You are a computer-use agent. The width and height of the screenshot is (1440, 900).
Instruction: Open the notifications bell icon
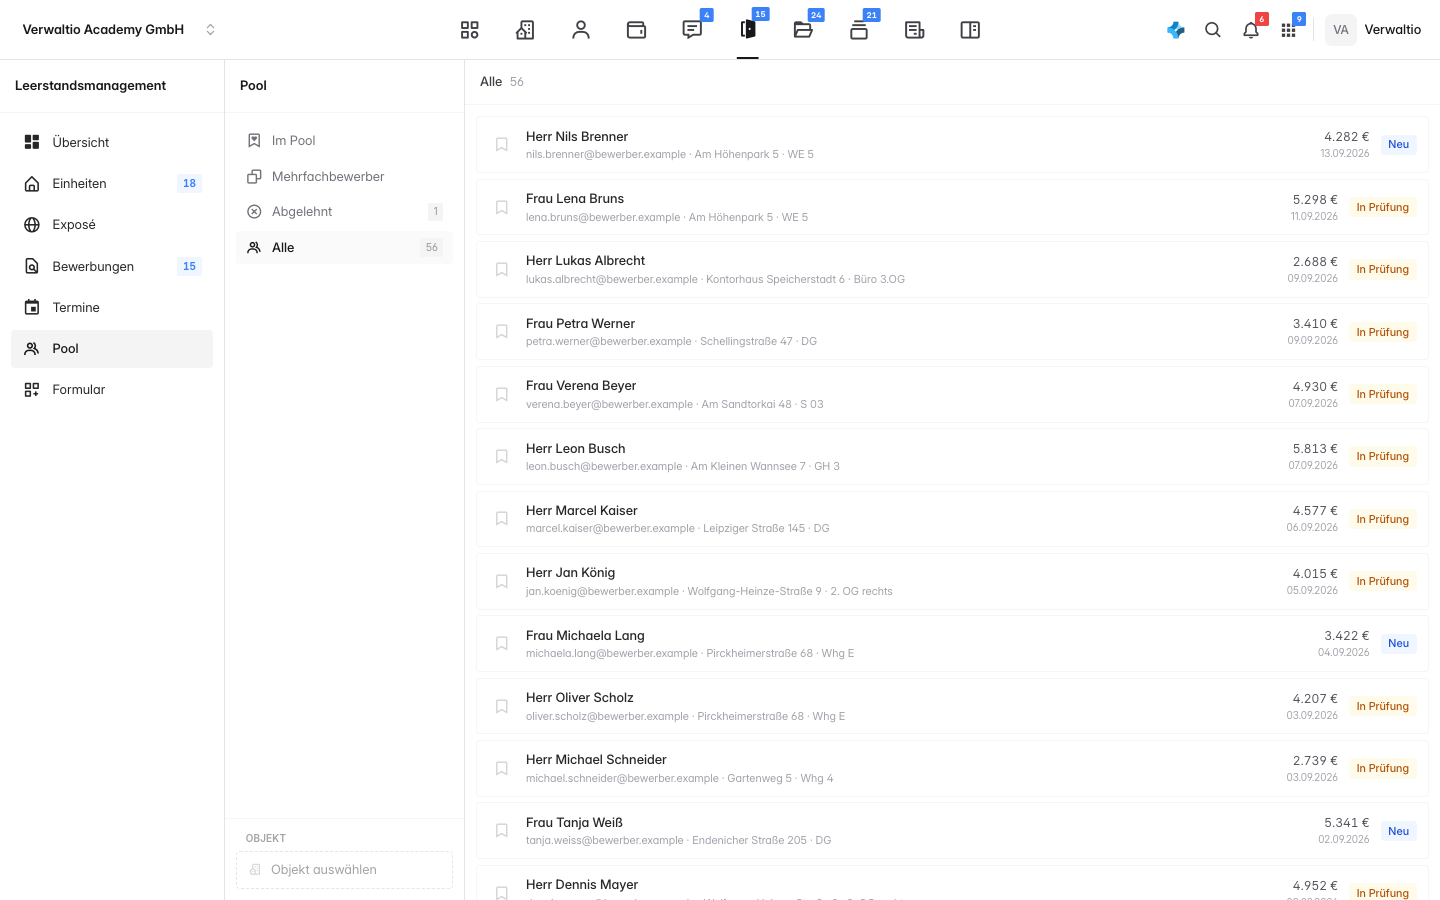click(x=1251, y=30)
